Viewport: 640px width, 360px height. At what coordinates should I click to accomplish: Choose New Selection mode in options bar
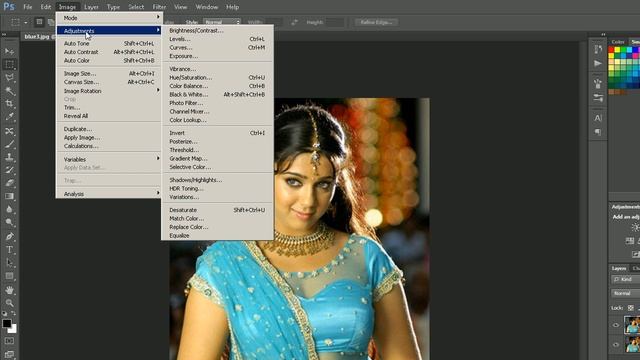pyautogui.click(x=39, y=22)
